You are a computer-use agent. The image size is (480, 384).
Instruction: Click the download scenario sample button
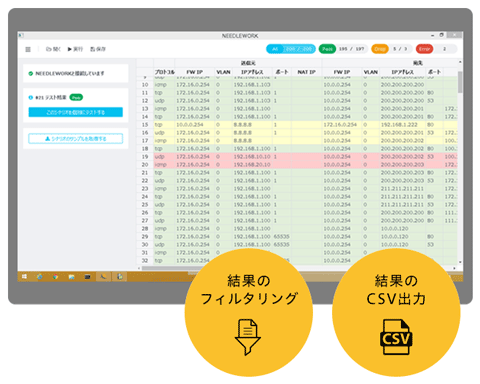[76, 139]
